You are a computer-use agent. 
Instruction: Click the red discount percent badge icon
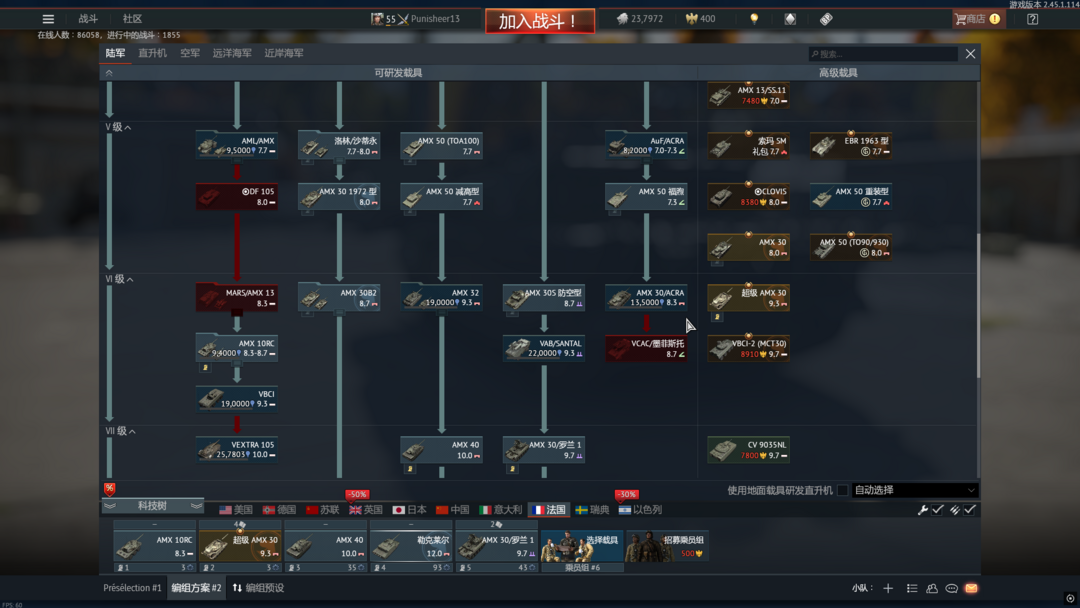coord(110,489)
